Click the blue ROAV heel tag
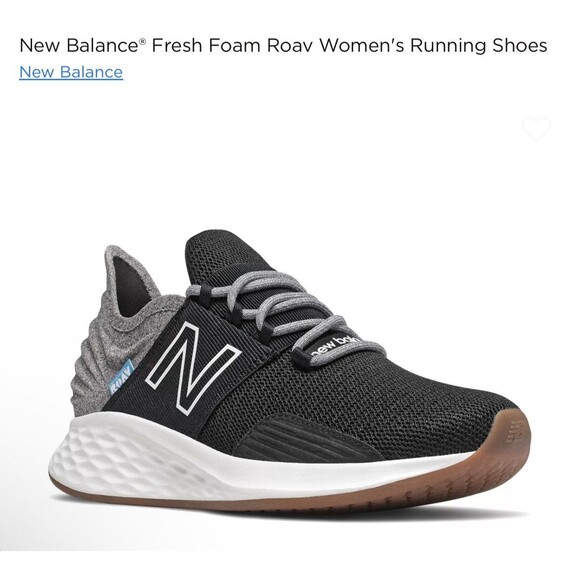 coord(121,378)
